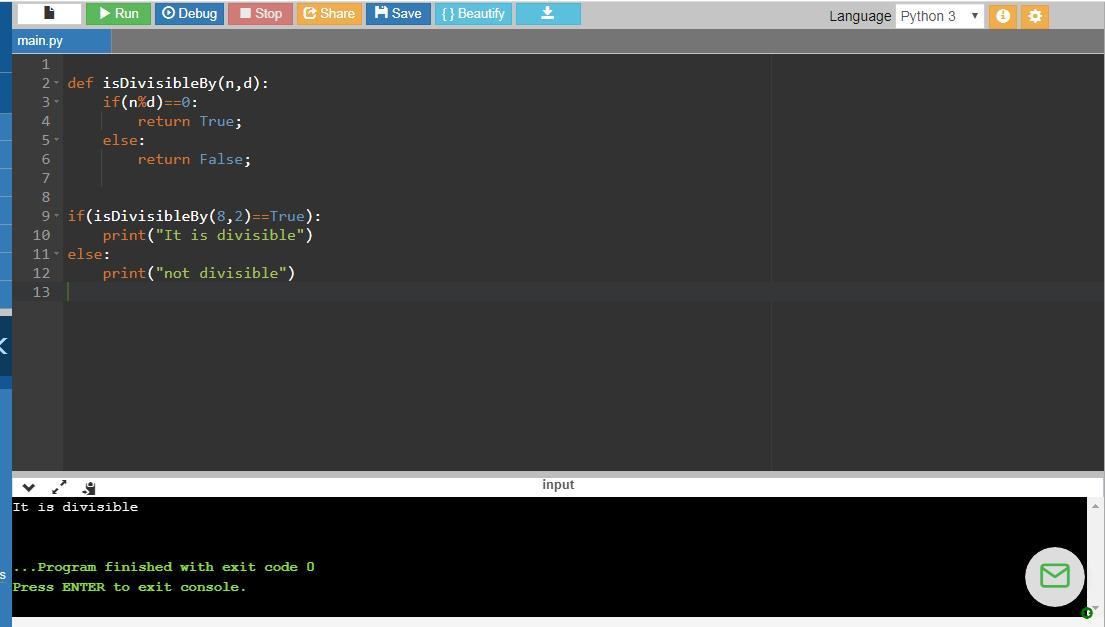Place cursor on empty line 13 in editor

(400, 292)
